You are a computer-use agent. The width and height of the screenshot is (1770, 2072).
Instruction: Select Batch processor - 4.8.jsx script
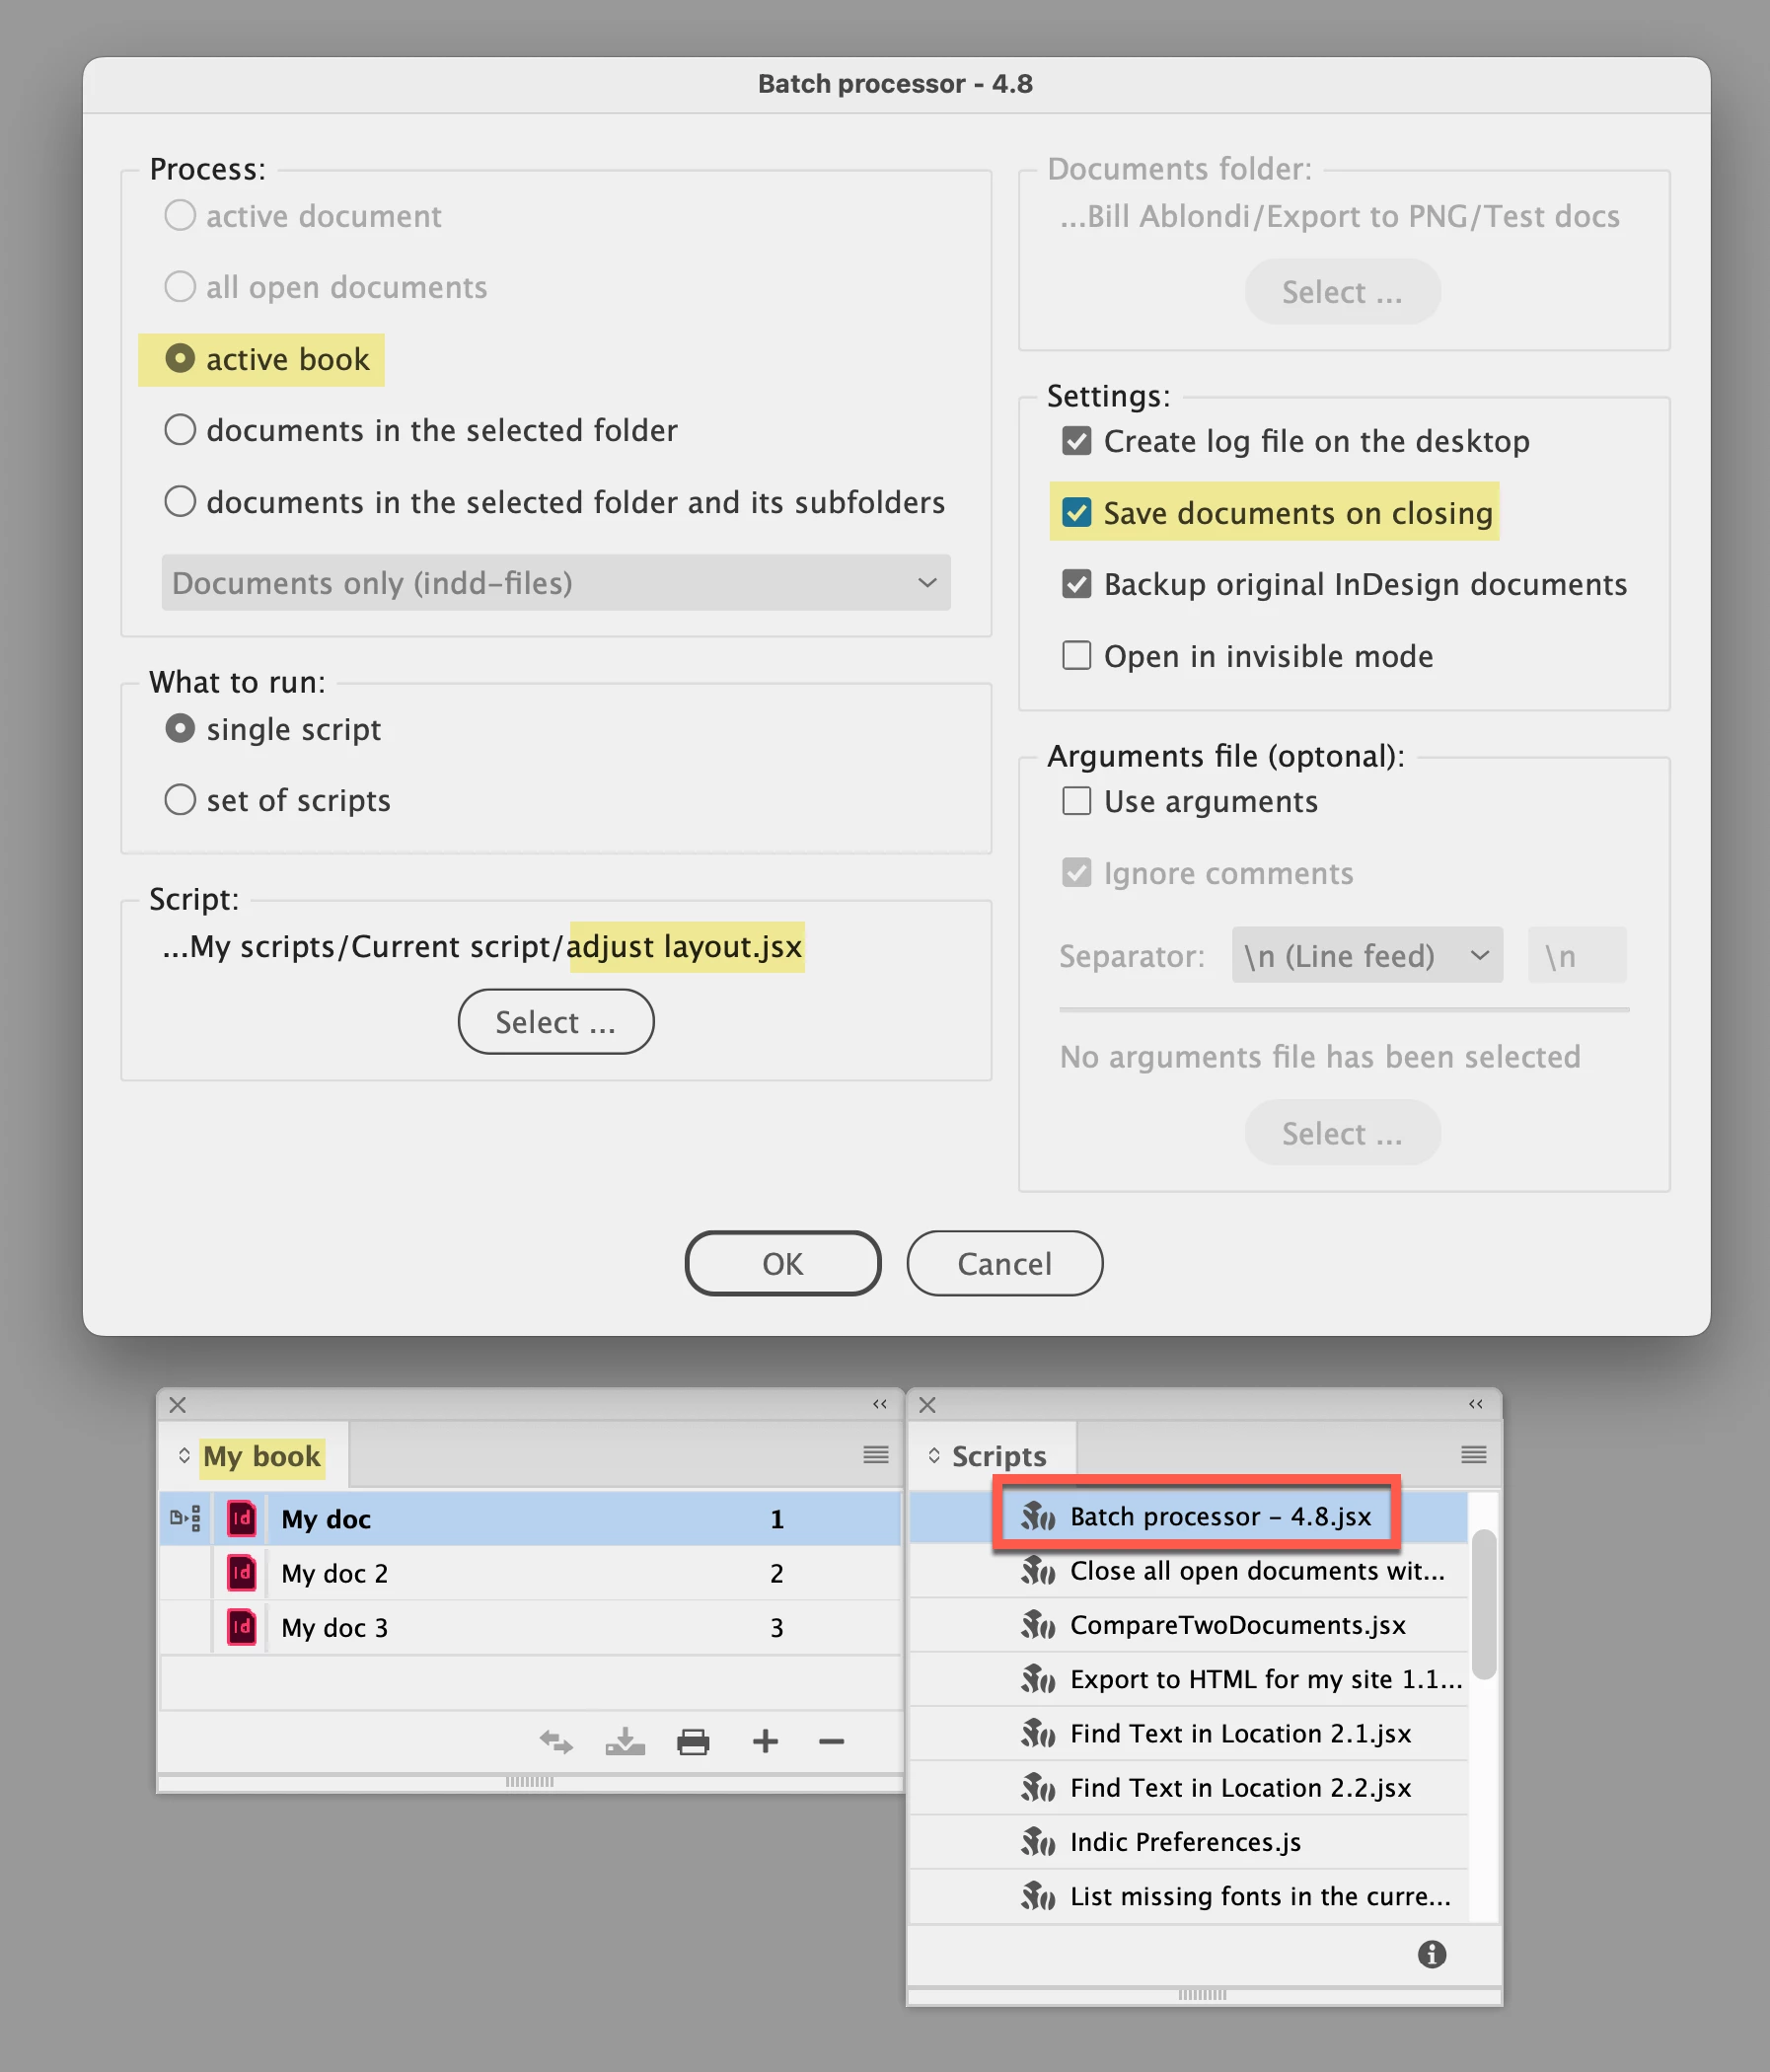(1189, 1516)
